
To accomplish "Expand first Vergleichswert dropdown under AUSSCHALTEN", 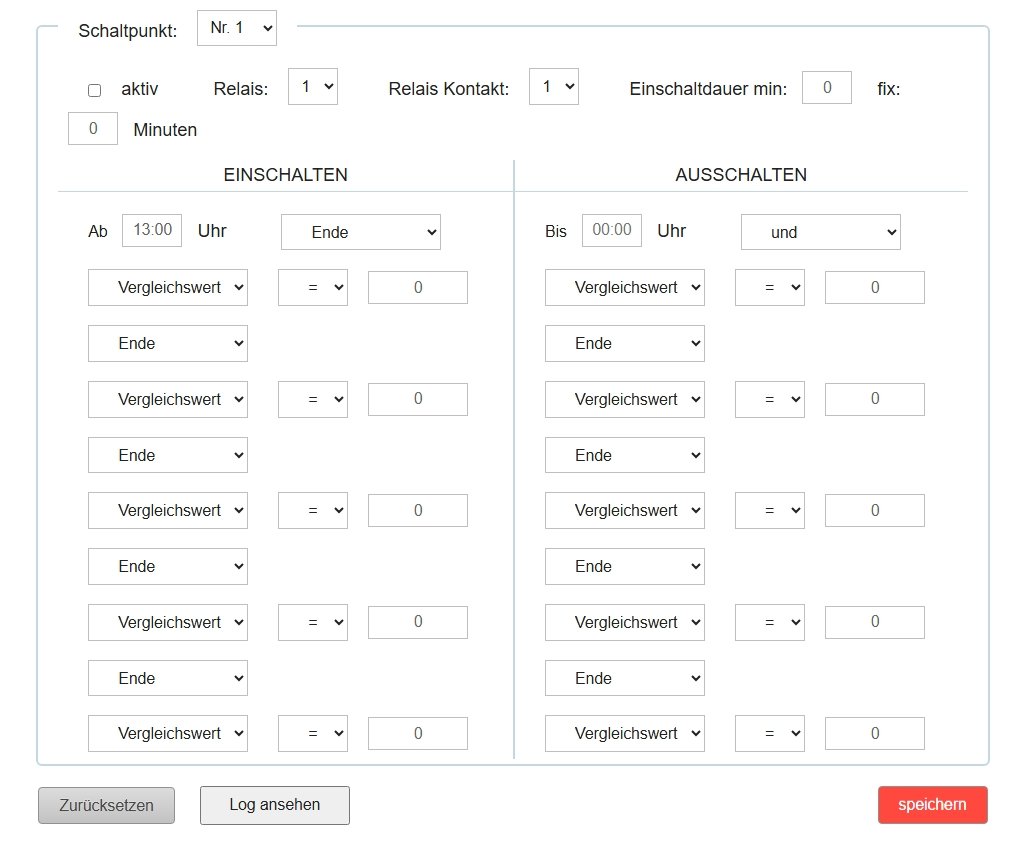I will point(625,288).
